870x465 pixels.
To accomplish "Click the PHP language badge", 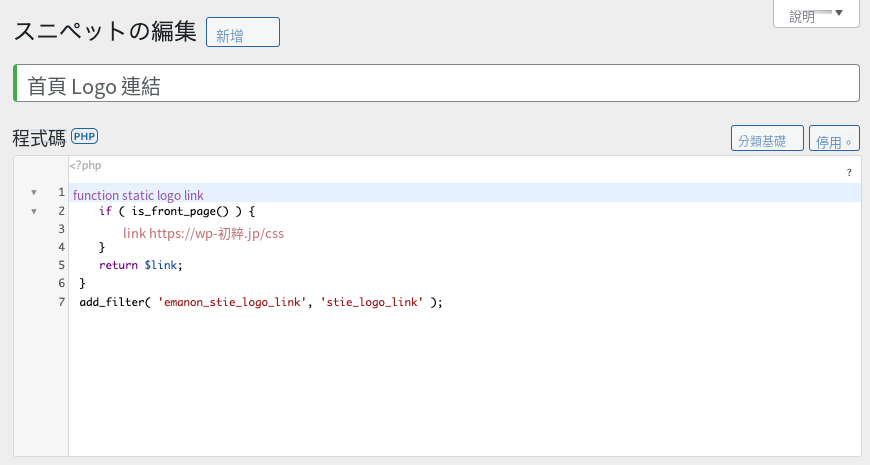I will pyautogui.click(x=84, y=137).
